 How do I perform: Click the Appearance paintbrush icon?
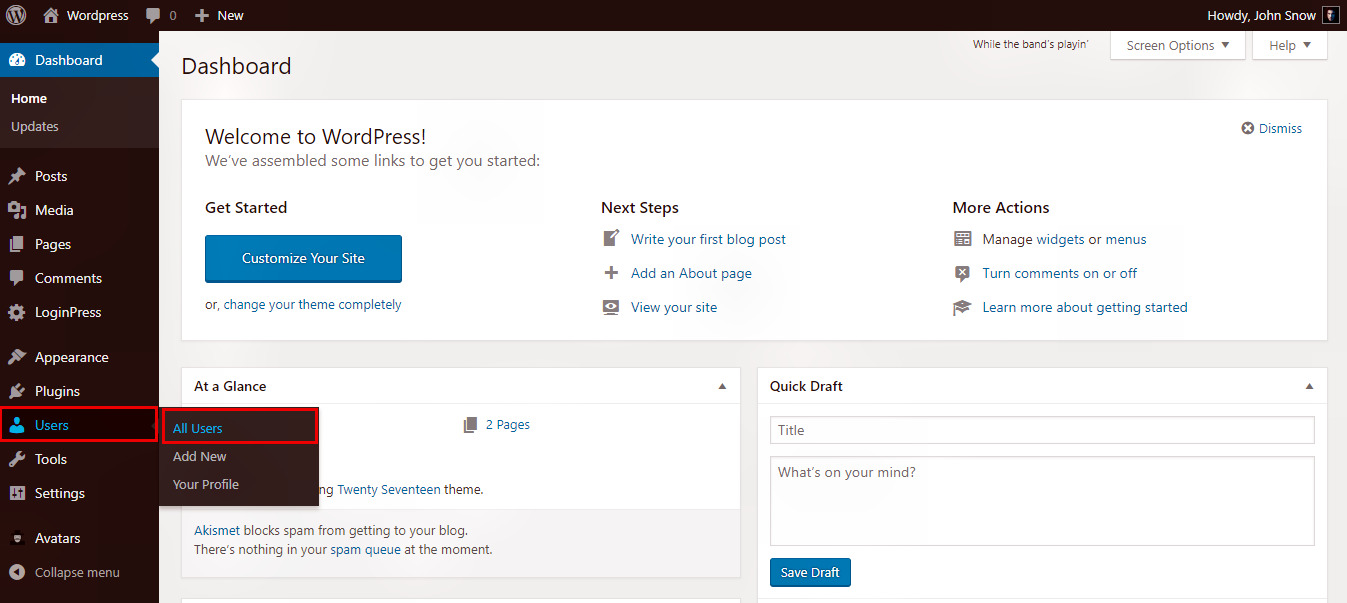17,357
